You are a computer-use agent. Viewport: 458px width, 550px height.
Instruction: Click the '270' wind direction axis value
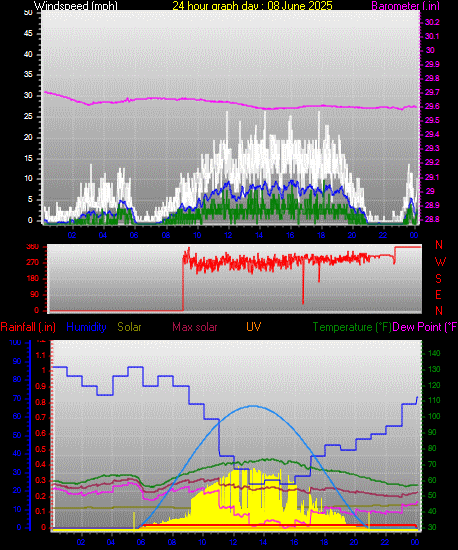pos(33,263)
